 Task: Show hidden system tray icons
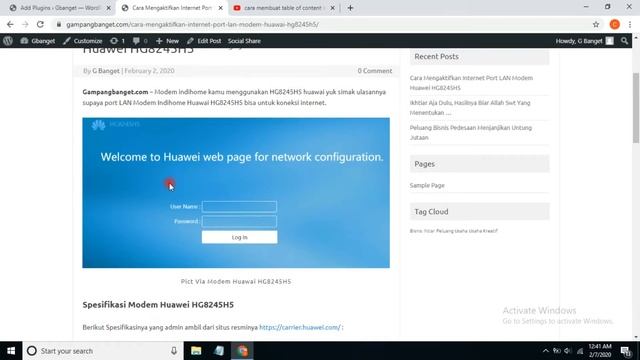click(x=546, y=351)
